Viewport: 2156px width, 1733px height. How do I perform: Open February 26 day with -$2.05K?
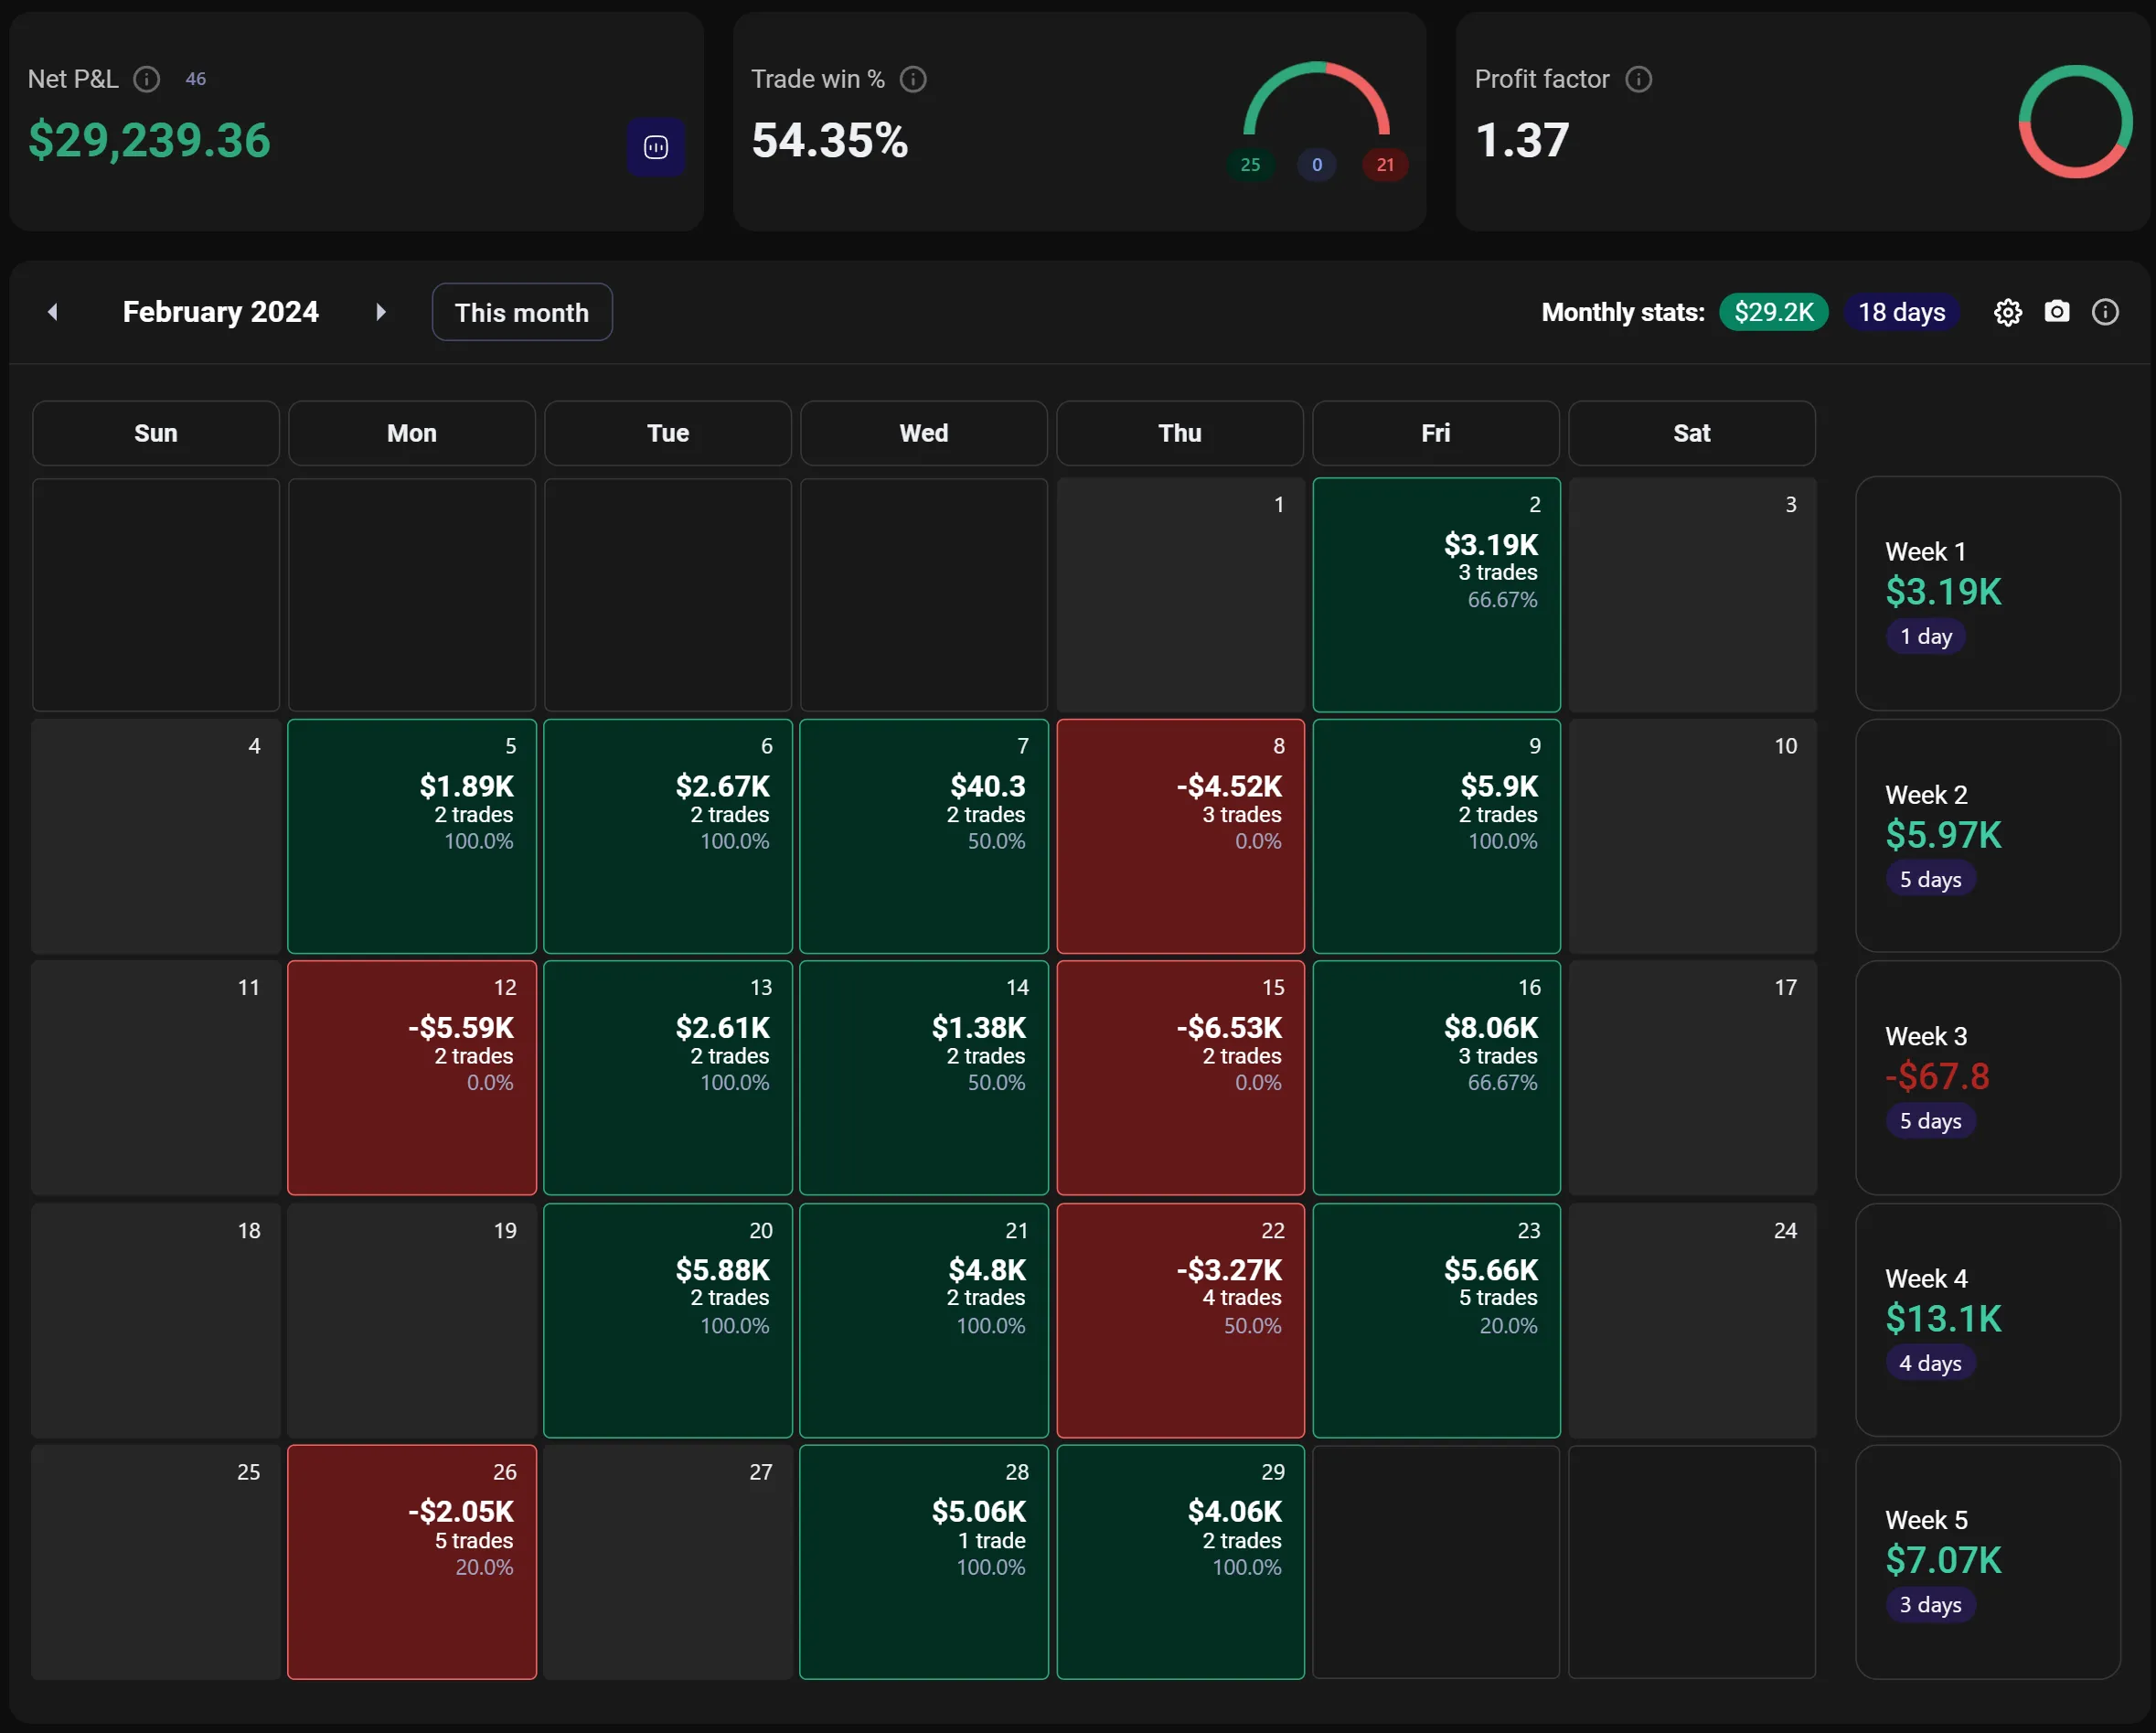[412, 1561]
